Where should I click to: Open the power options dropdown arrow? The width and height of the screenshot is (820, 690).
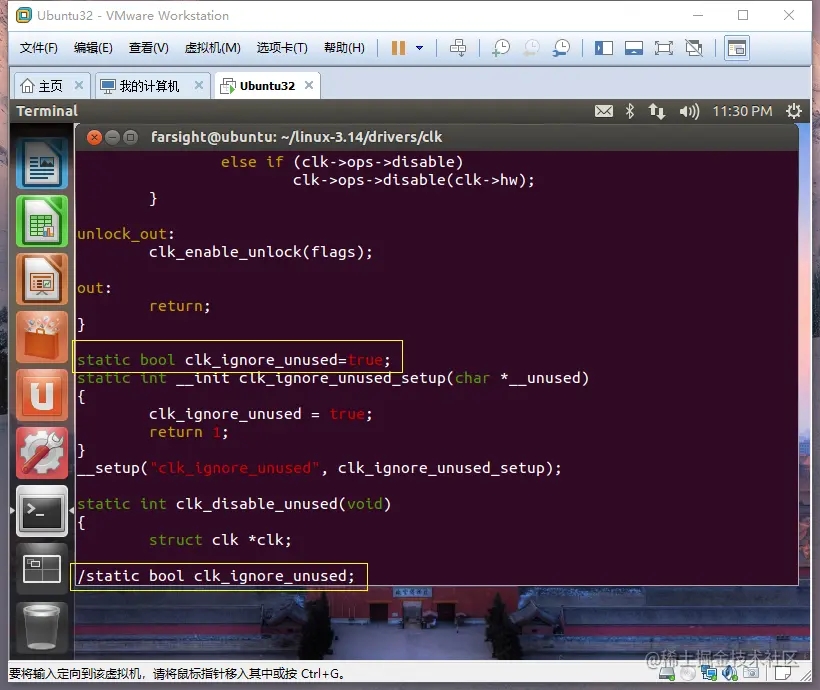pos(419,48)
